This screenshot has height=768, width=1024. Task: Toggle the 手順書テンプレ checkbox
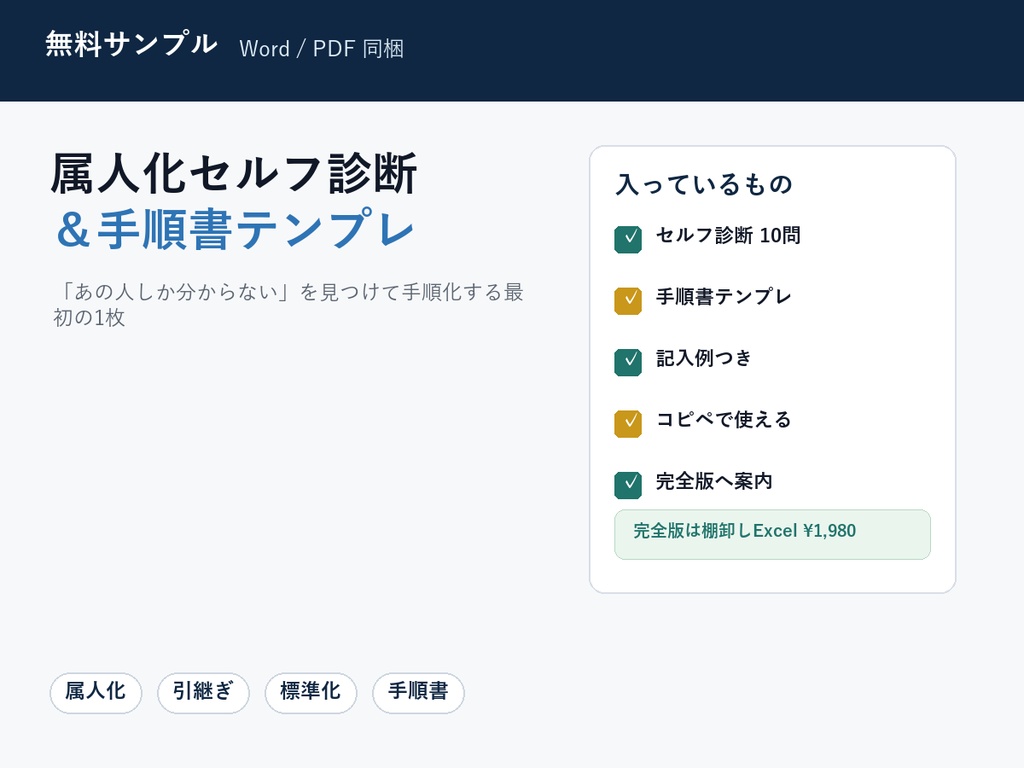[628, 300]
